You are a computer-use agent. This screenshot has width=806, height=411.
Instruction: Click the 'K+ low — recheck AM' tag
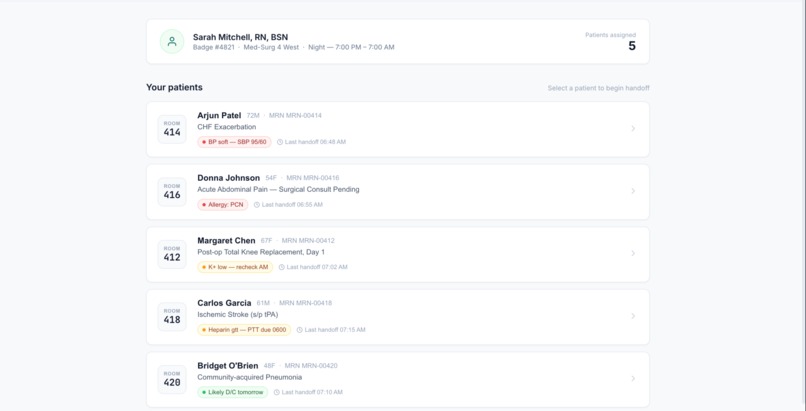tap(235, 267)
